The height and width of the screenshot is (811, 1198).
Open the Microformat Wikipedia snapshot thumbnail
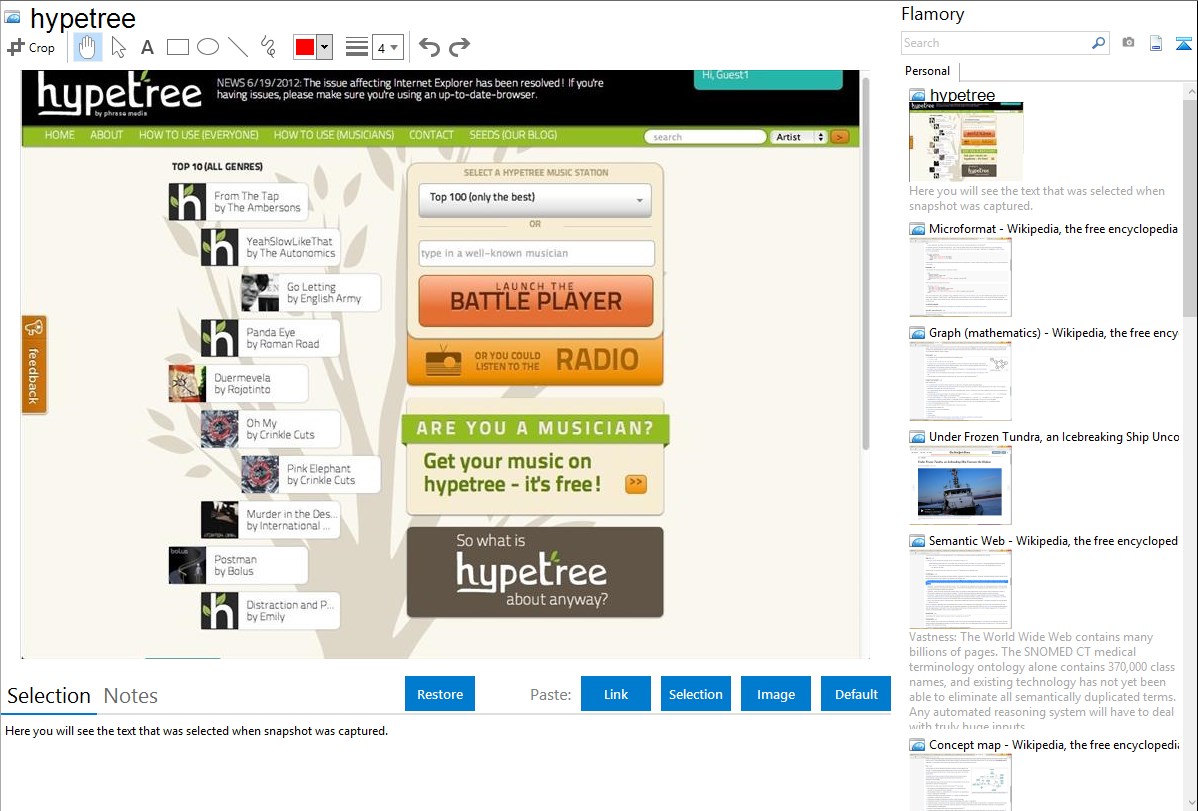(x=960, y=277)
